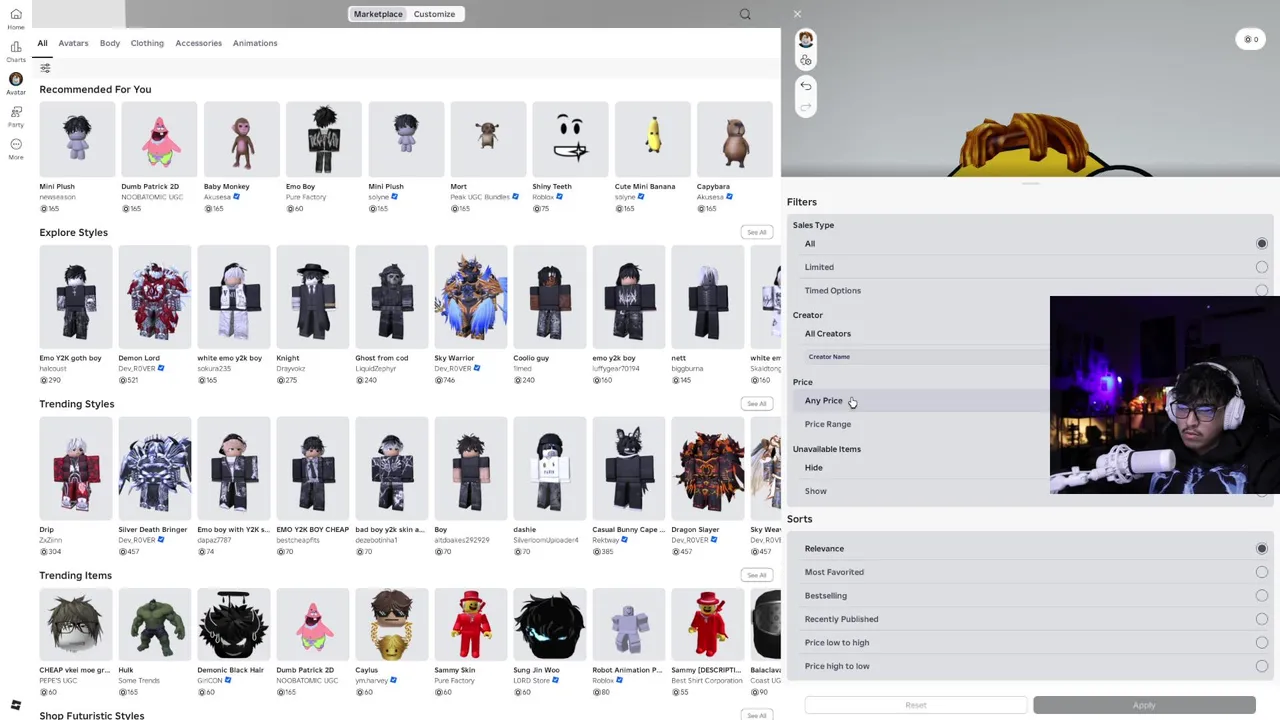This screenshot has height=720, width=1280.
Task: Switch to the Marketplace tab
Action: tap(378, 14)
